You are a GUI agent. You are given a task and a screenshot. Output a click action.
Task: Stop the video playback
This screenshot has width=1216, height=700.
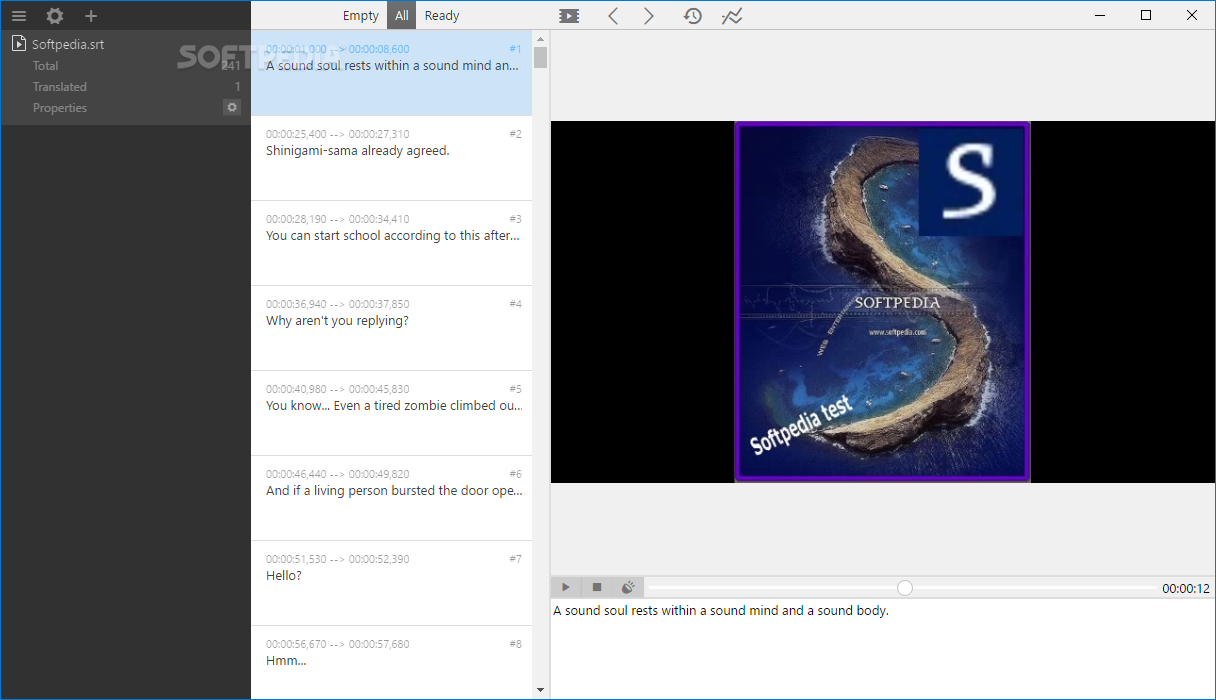click(x=597, y=587)
